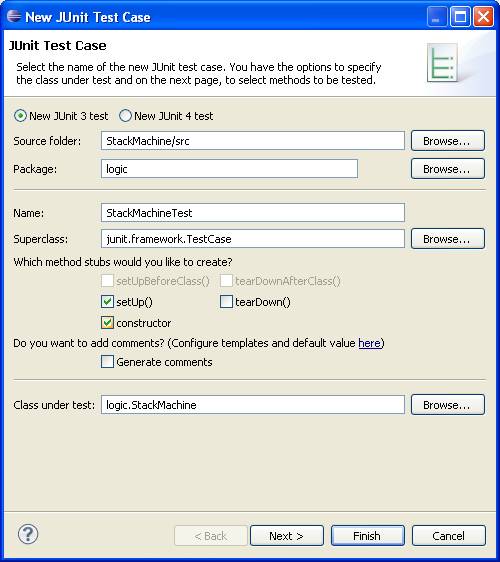The height and width of the screenshot is (562, 500).
Task: Cancel the New JUnit Test Case dialog
Action: (x=449, y=536)
